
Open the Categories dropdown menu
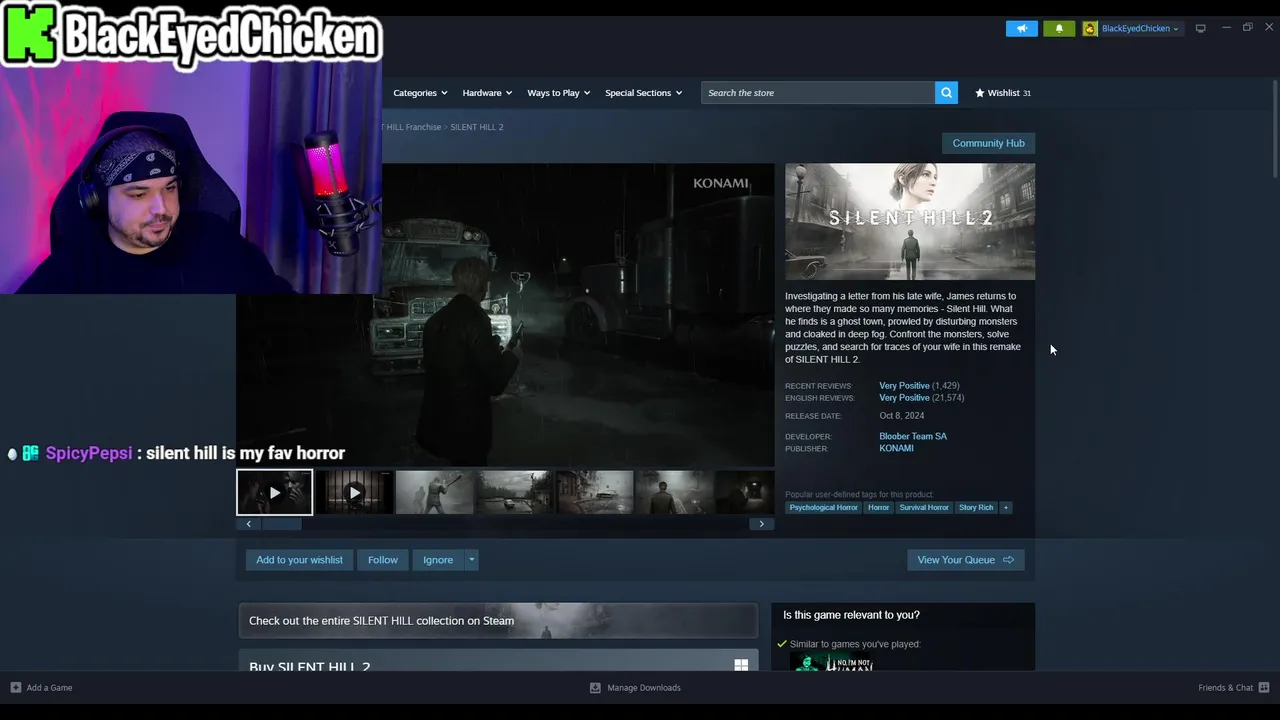tap(420, 93)
